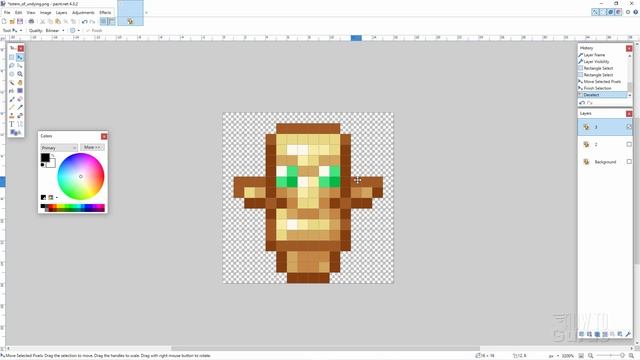
Task: Open the Edit menu
Action: coord(19,13)
